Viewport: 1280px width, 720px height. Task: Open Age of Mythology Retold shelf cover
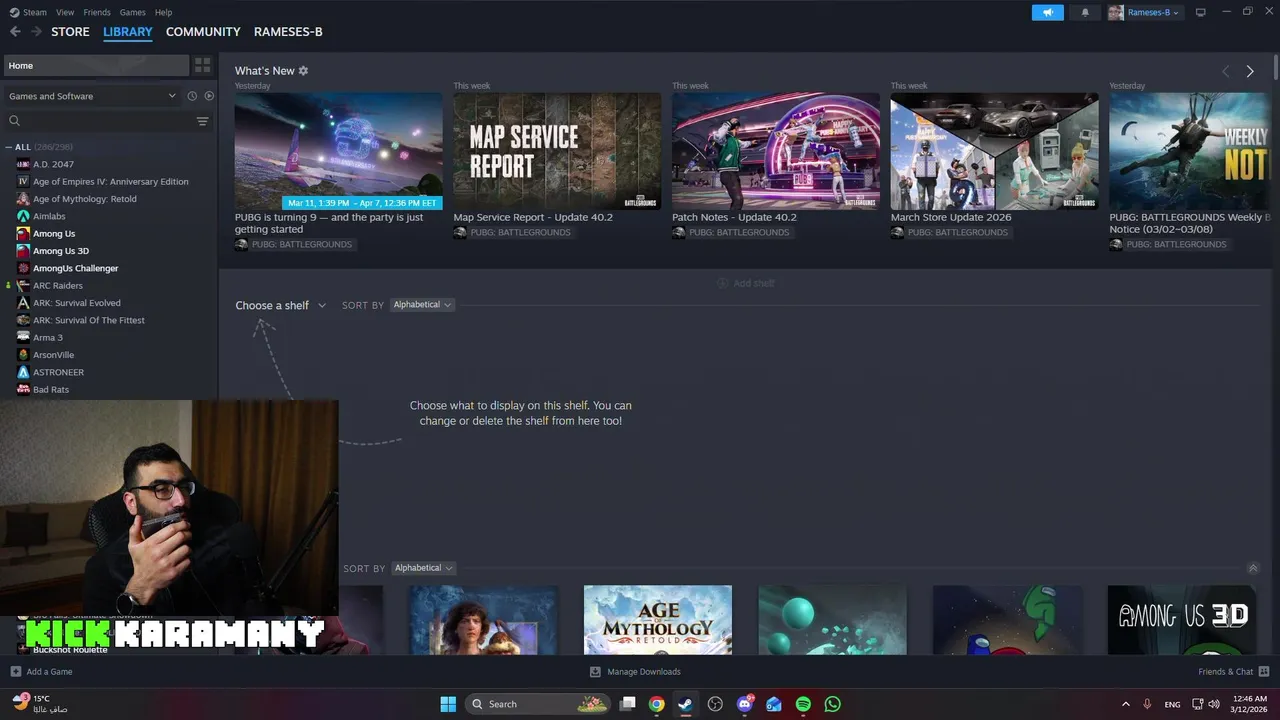(658, 620)
